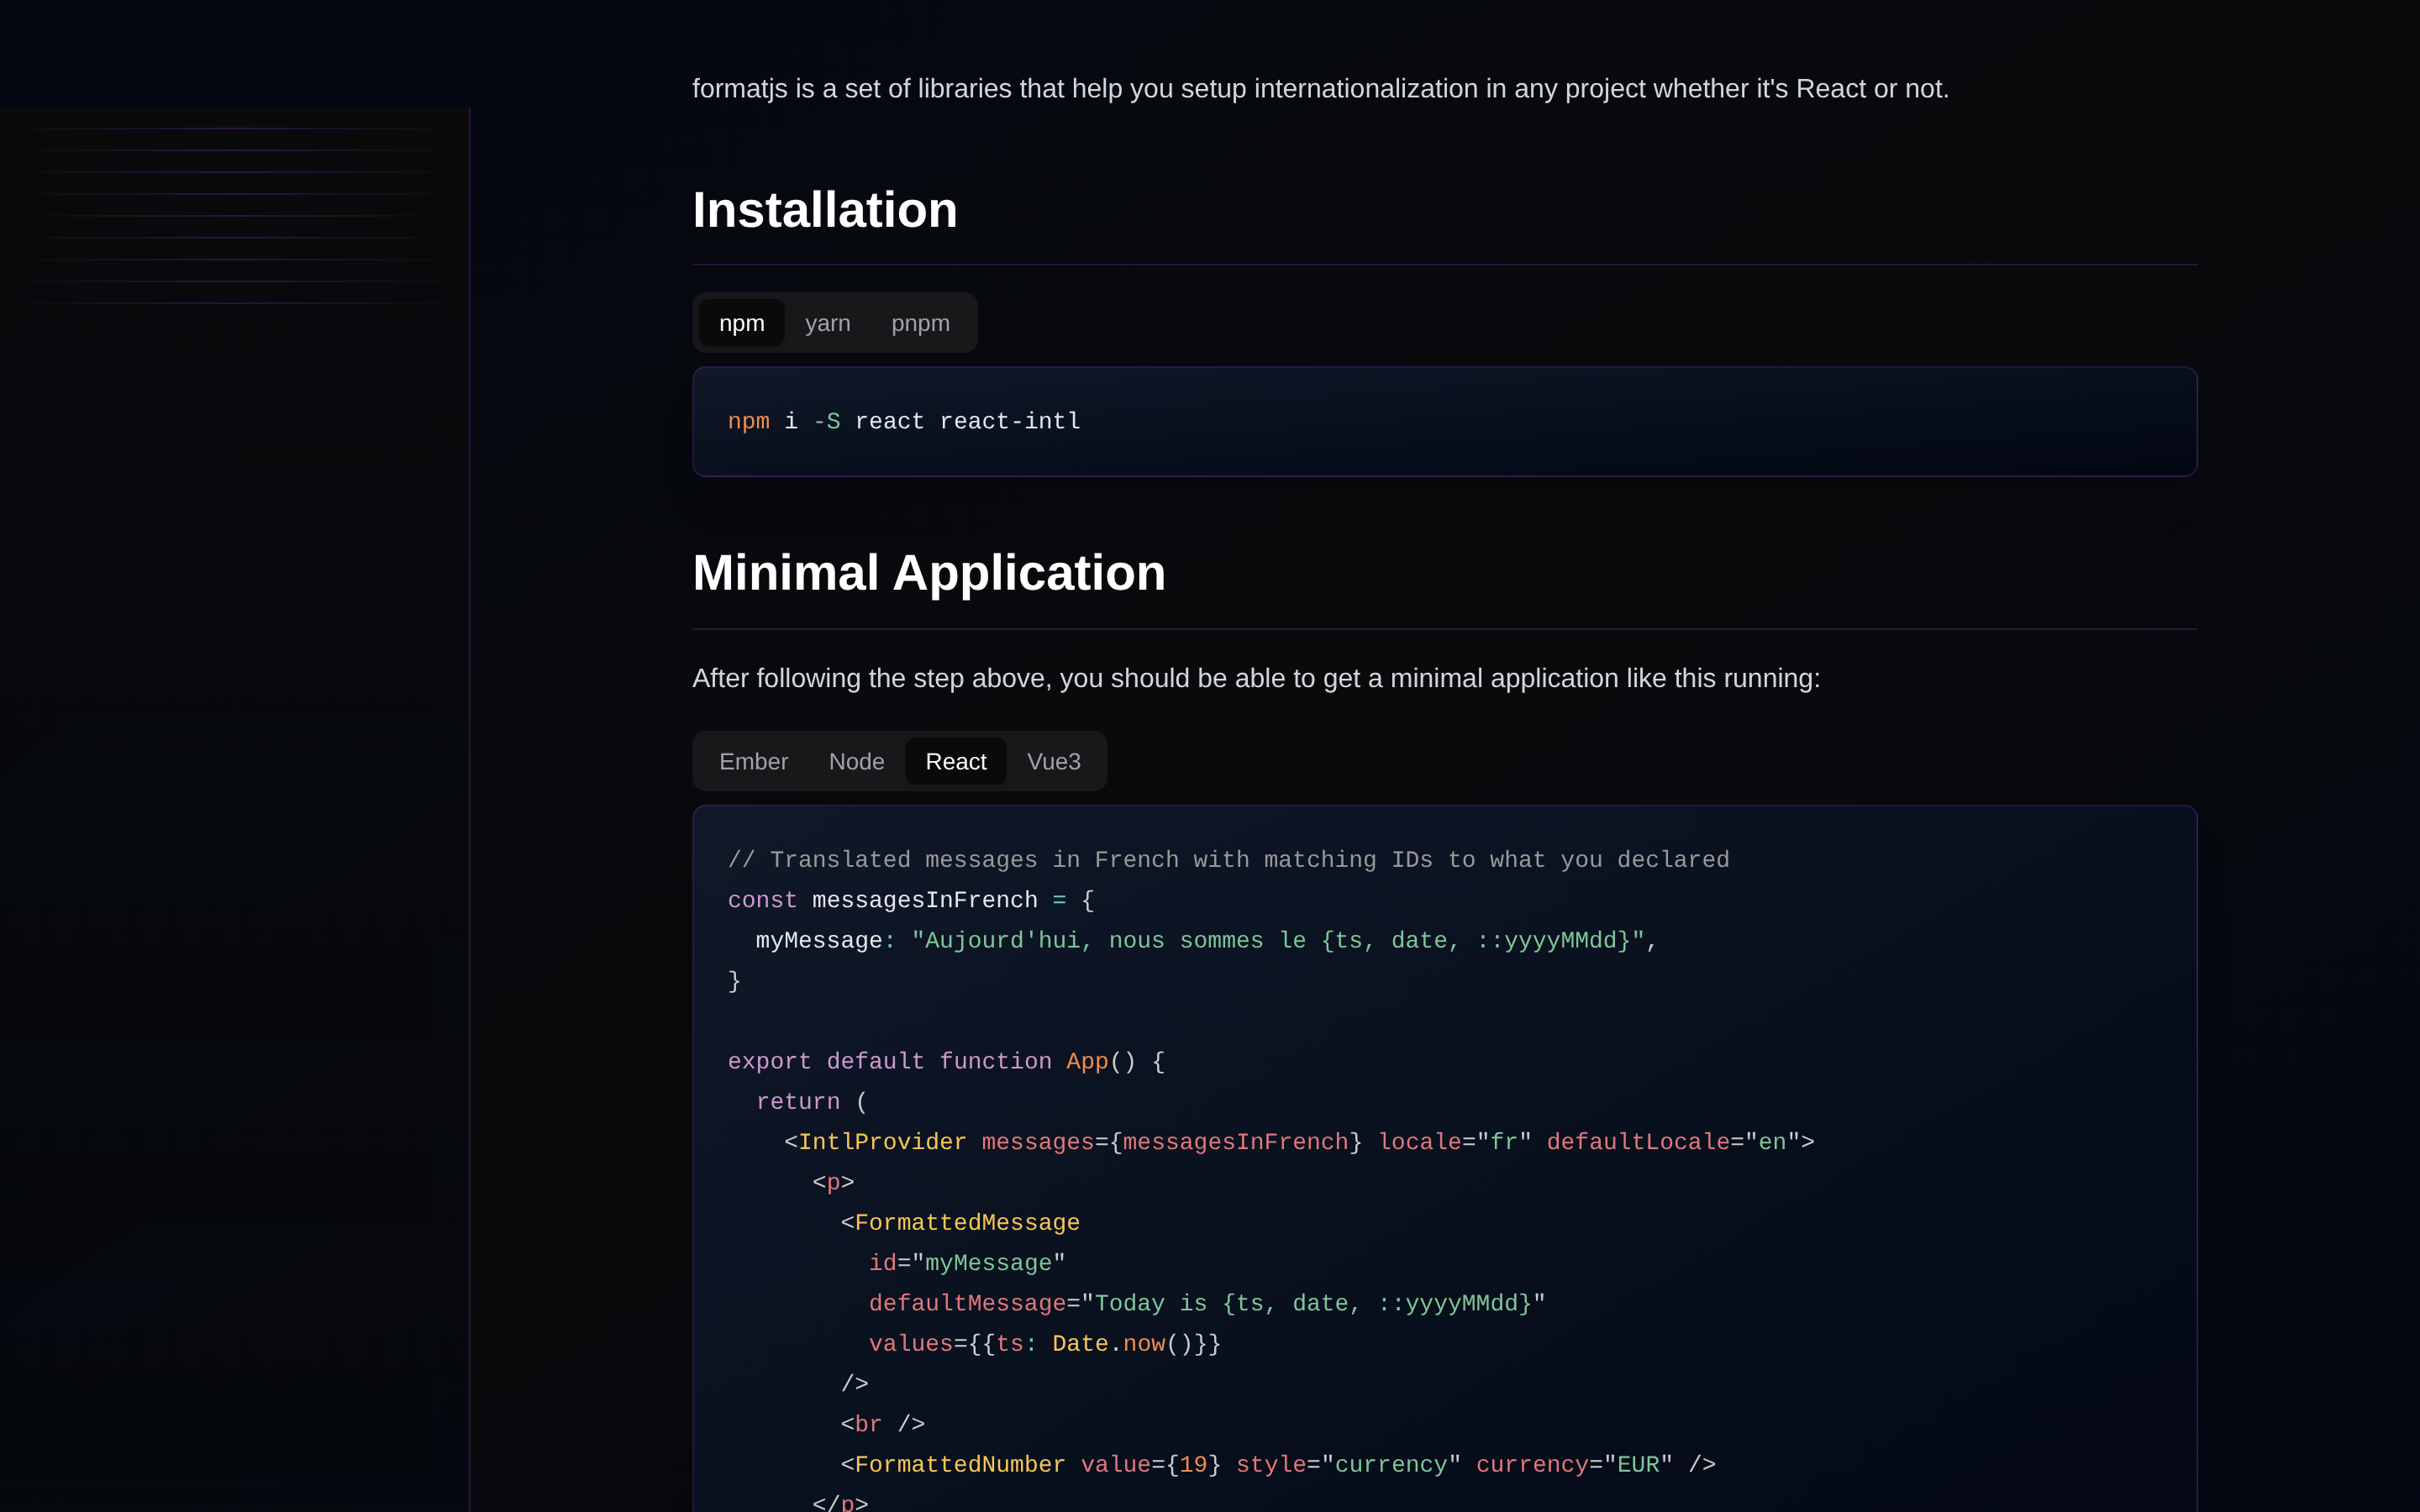The image size is (2420, 1512).
Task: Click the 'return (' code line
Action: coord(812,1102)
